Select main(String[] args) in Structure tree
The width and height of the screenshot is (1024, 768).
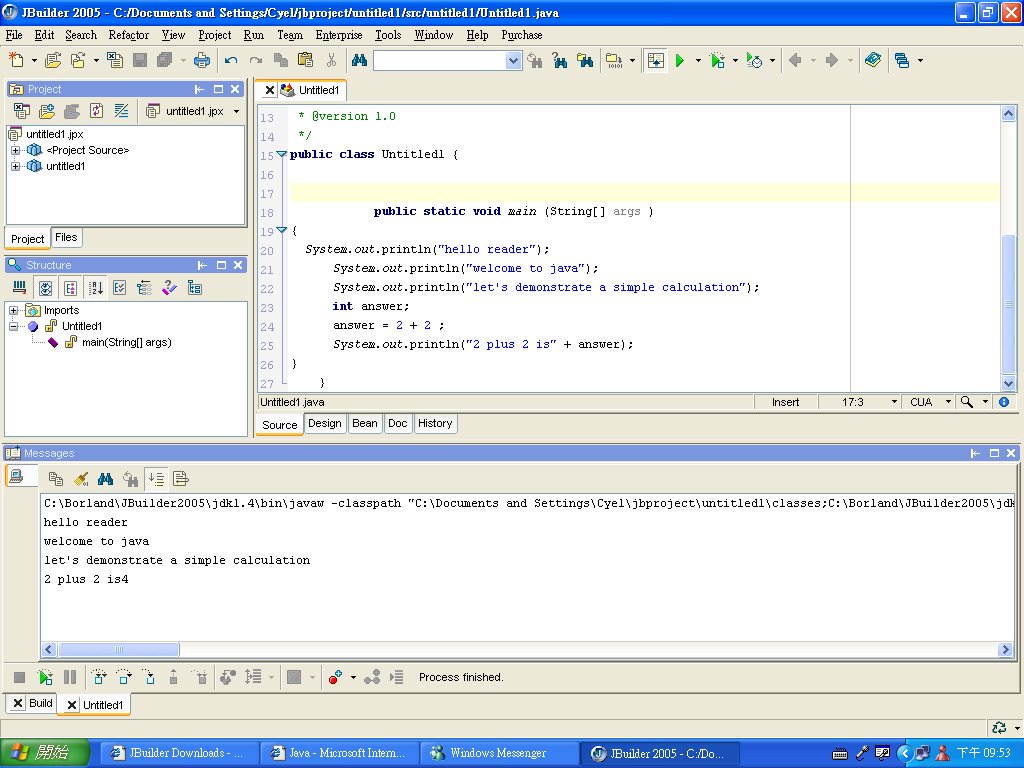point(127,342)
